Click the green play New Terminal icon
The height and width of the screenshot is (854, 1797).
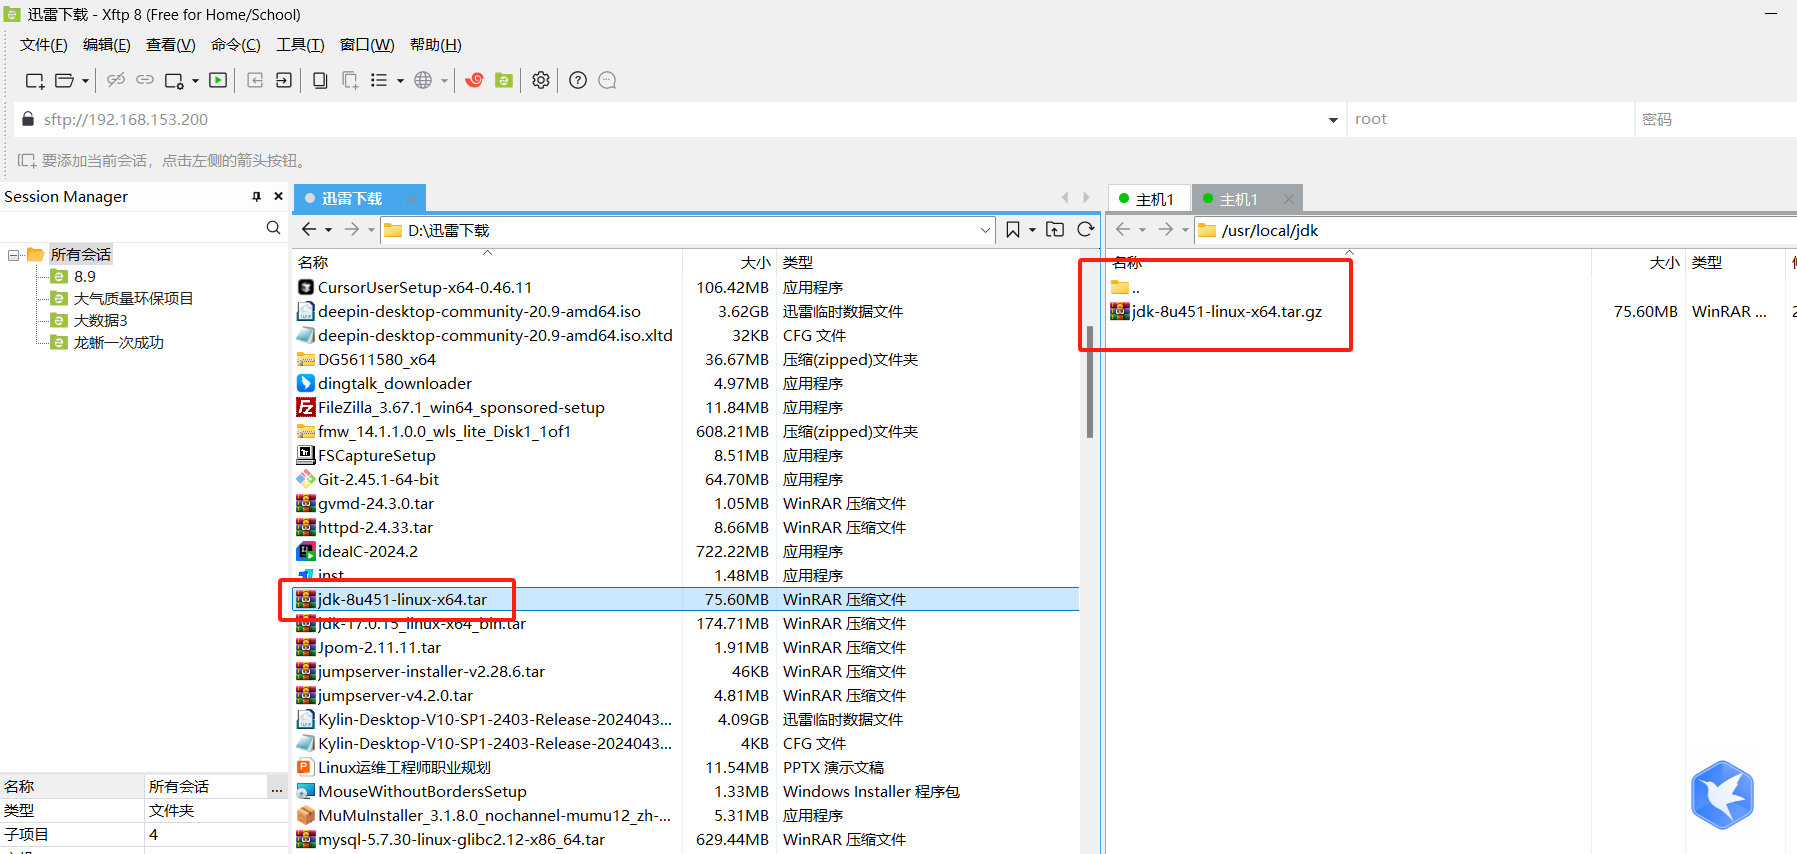[218, 80]
